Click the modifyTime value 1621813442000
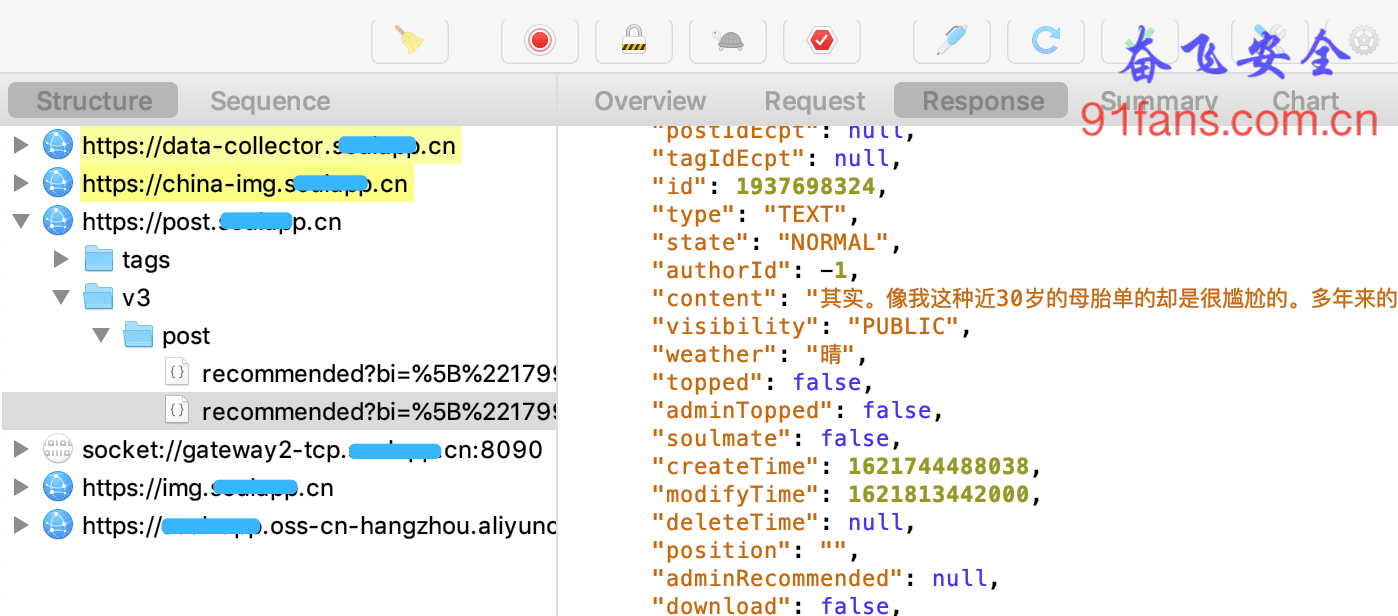Screen dimensions: 1398x616 tap(939, 494)
